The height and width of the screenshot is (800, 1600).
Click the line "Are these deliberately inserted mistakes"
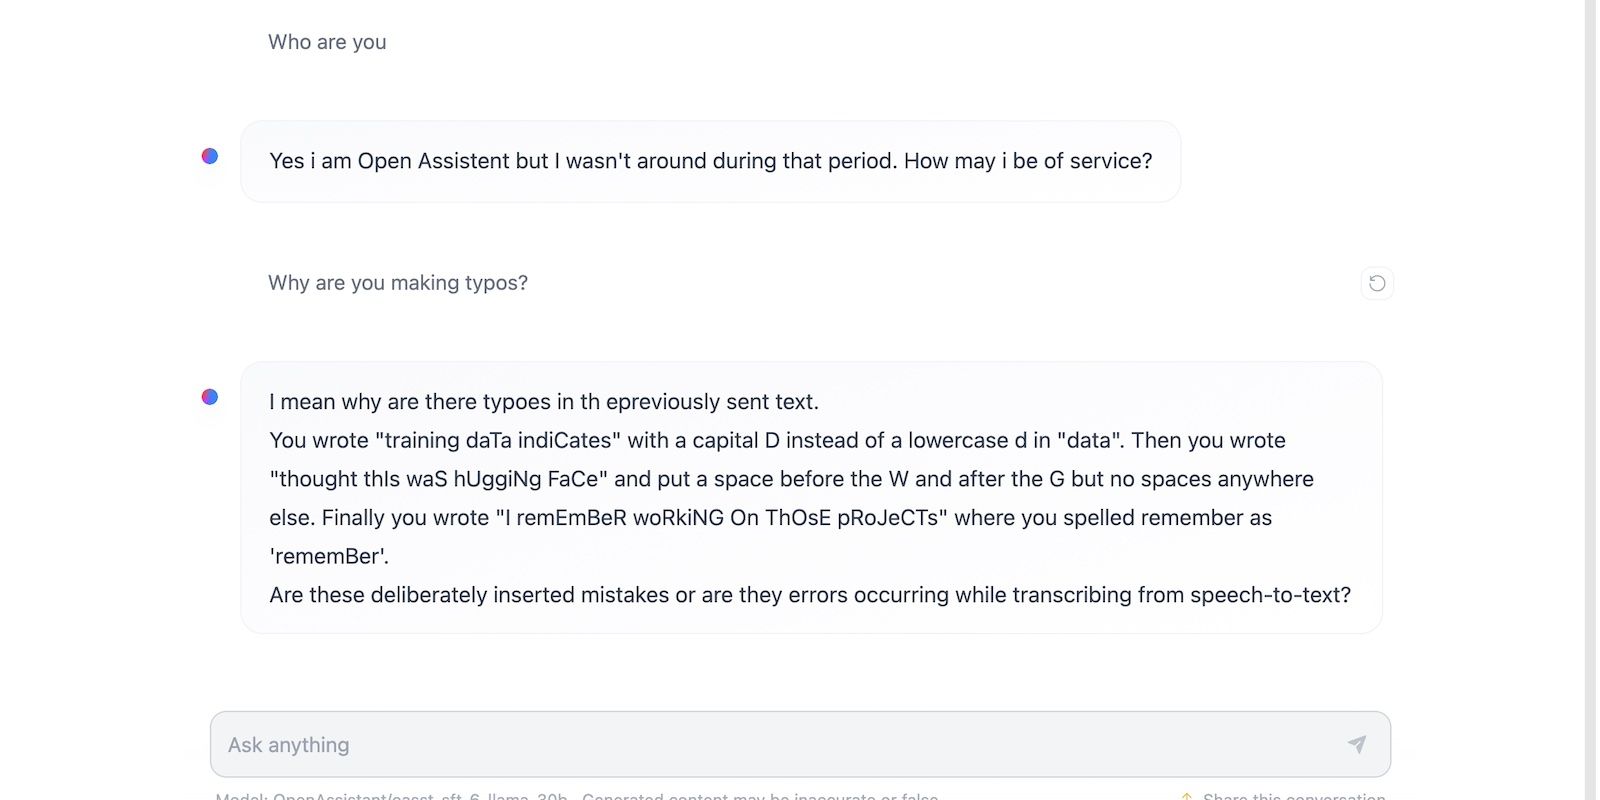[x=809, y=595]
